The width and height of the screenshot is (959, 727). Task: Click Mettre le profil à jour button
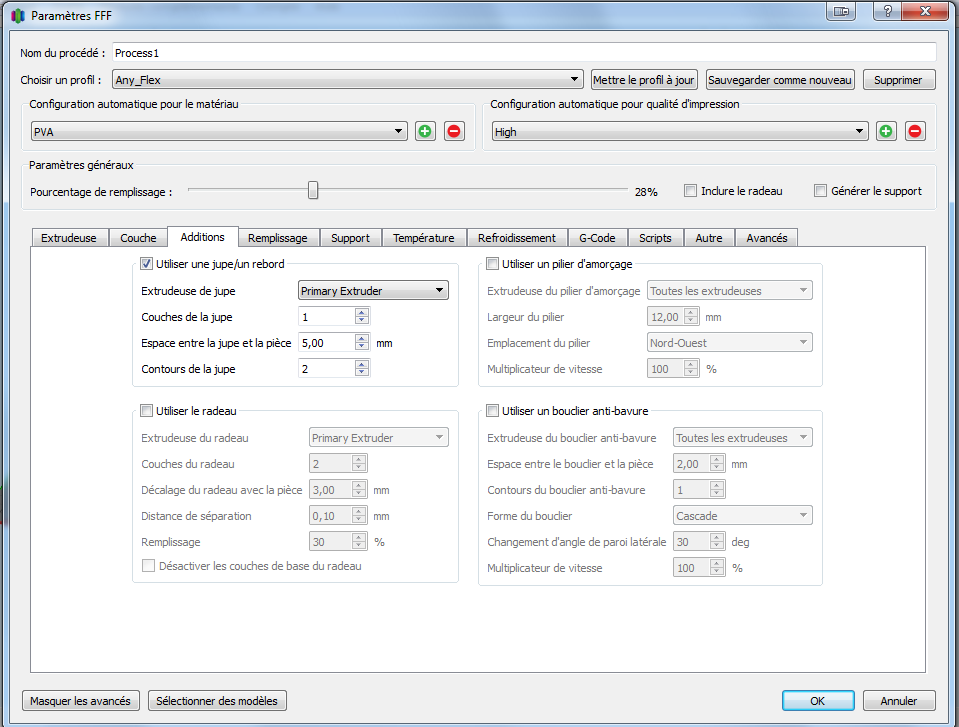(x=644, y=79)
